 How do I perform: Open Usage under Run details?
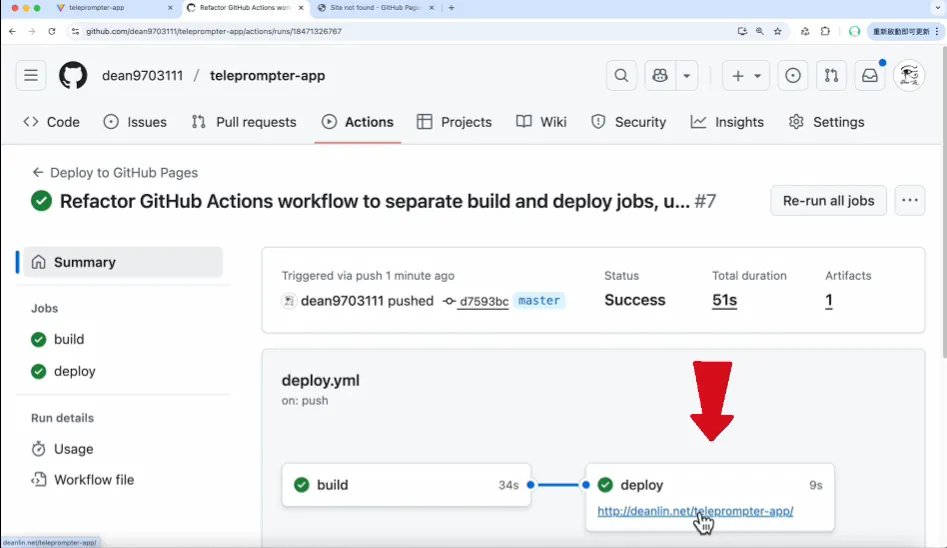[62, 449]
